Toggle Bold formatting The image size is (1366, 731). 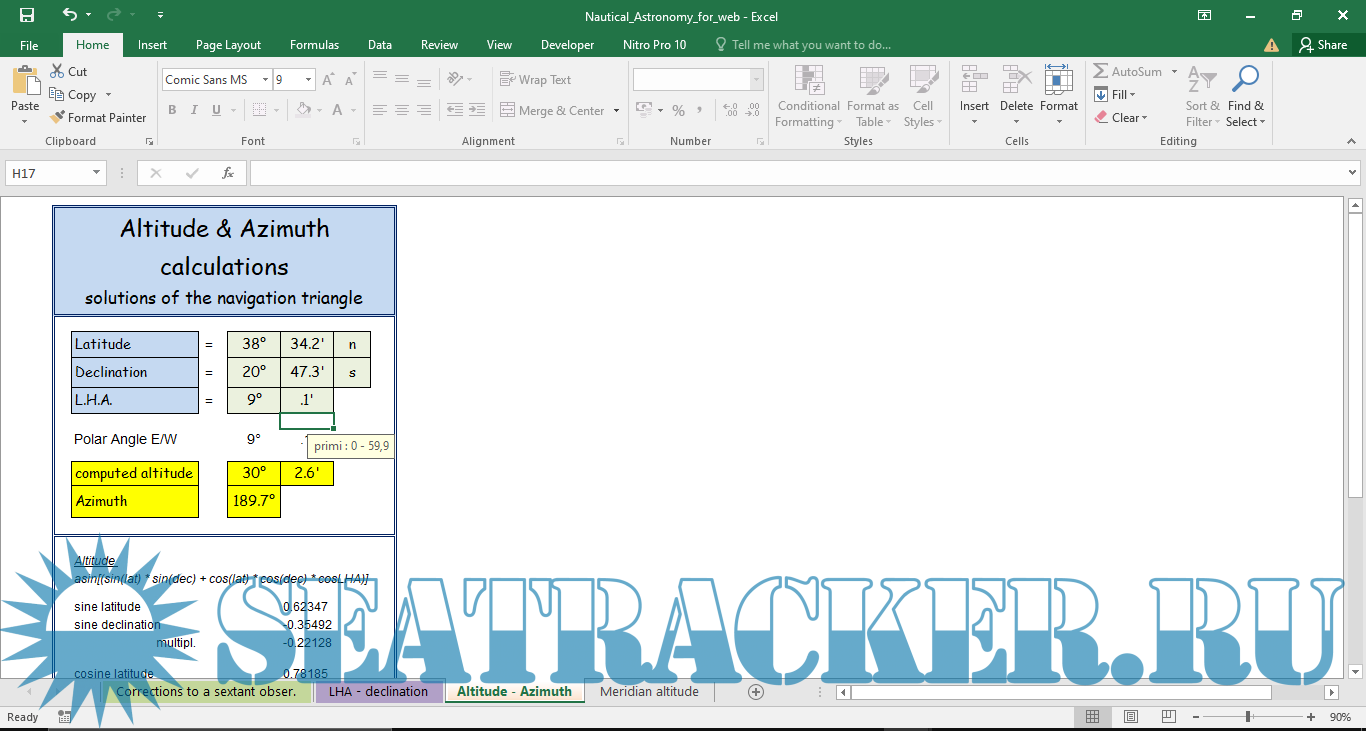[171, 110]
